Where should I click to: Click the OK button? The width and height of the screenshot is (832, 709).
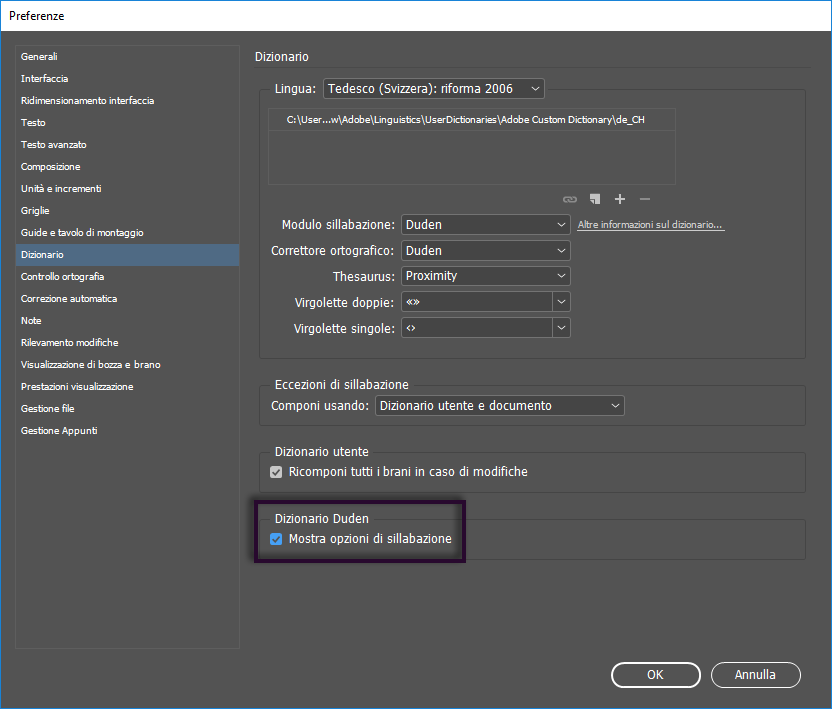(656, 675)
